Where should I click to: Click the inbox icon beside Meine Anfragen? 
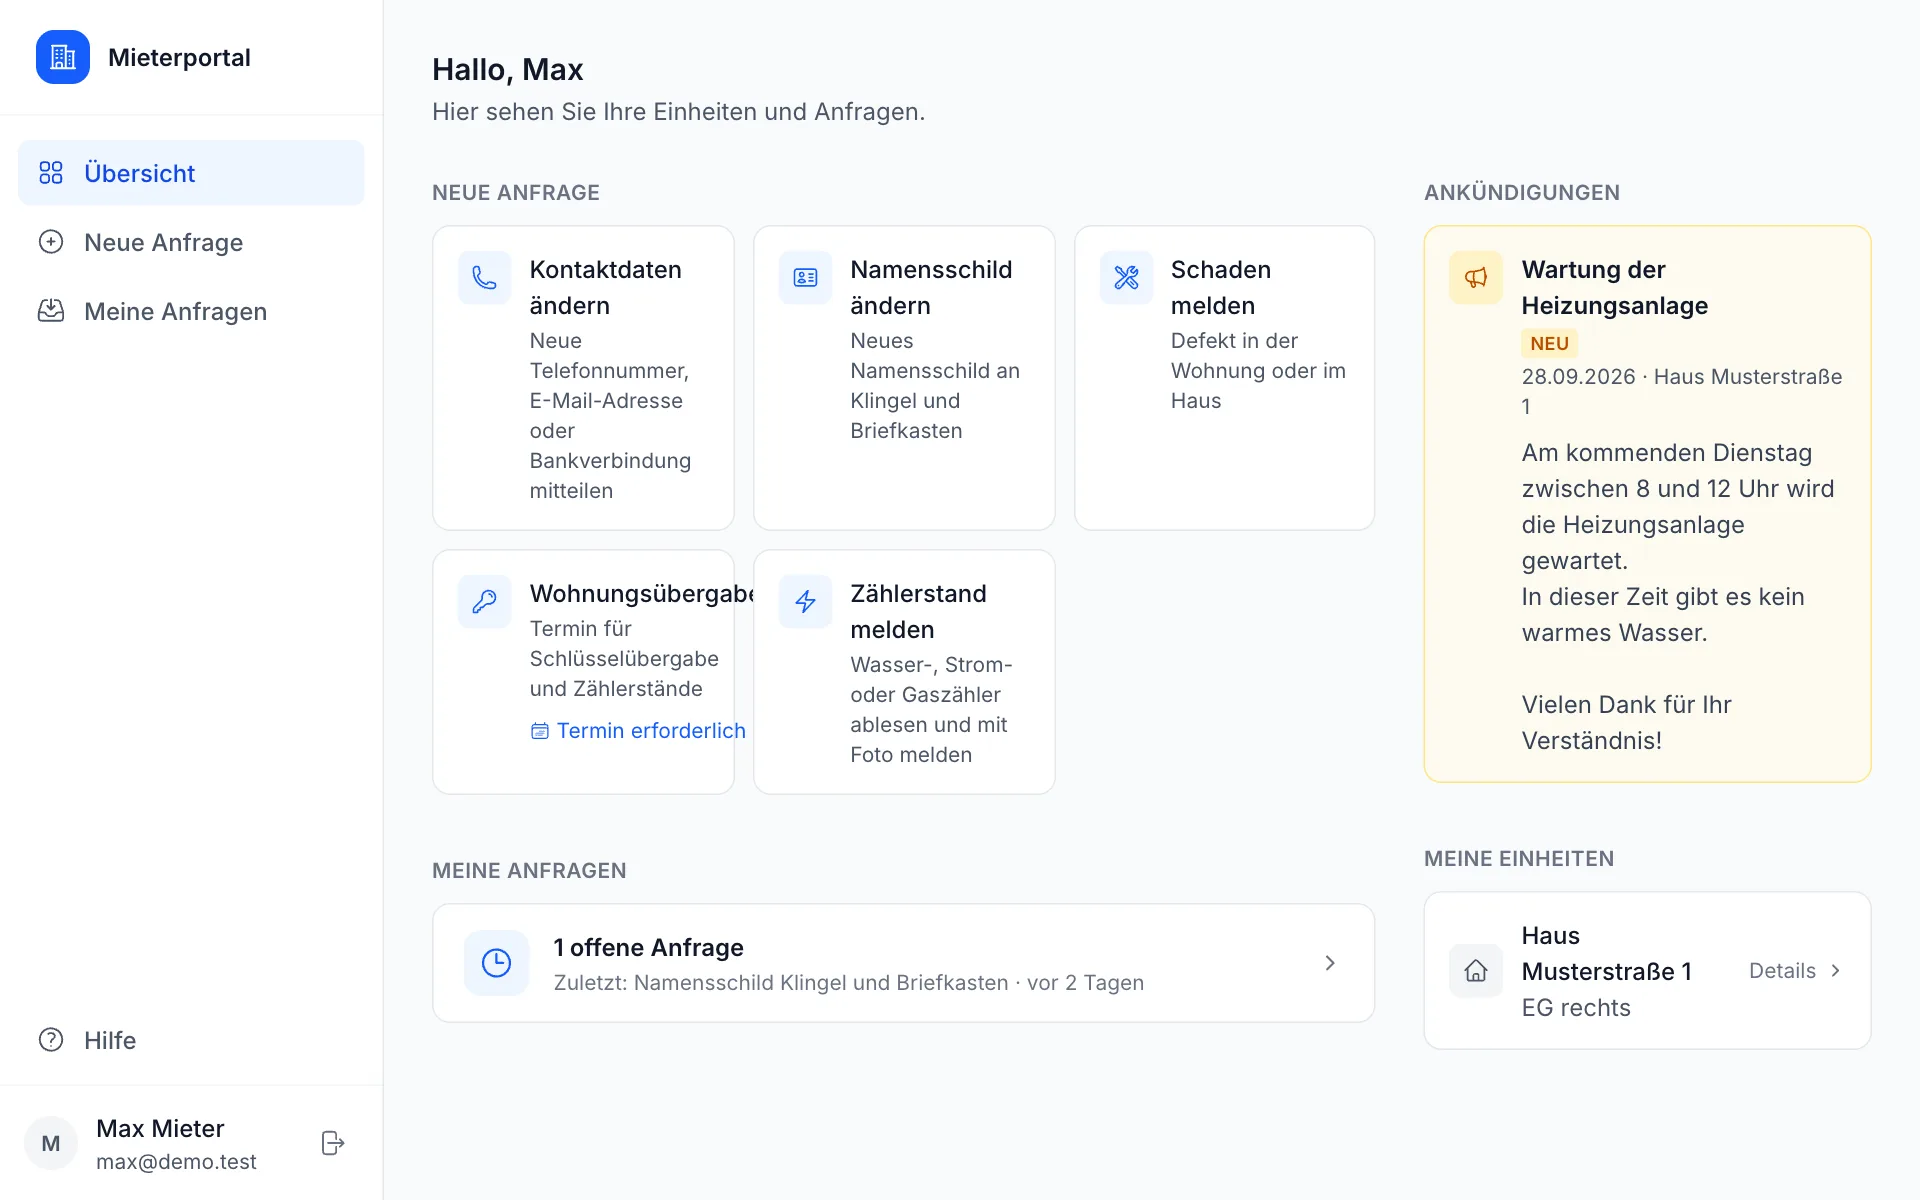[x=51, y=311]
